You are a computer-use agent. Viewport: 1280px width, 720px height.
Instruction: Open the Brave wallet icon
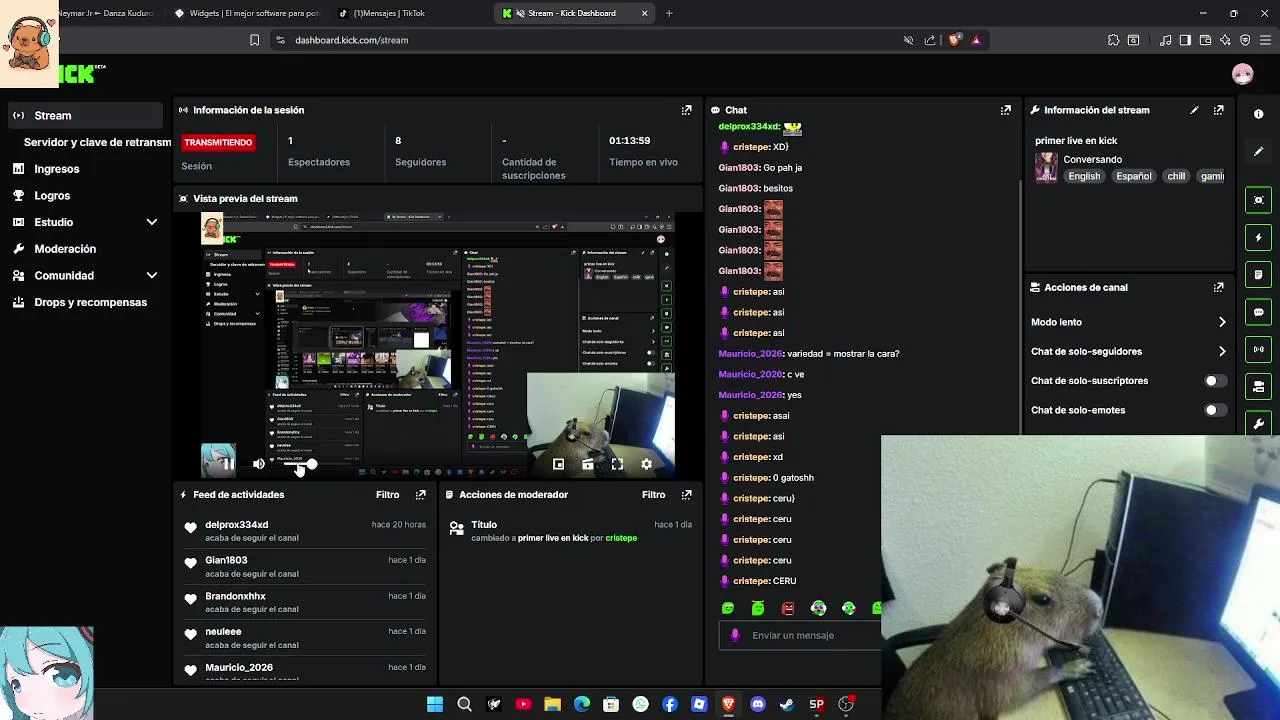pos(1205,40)
